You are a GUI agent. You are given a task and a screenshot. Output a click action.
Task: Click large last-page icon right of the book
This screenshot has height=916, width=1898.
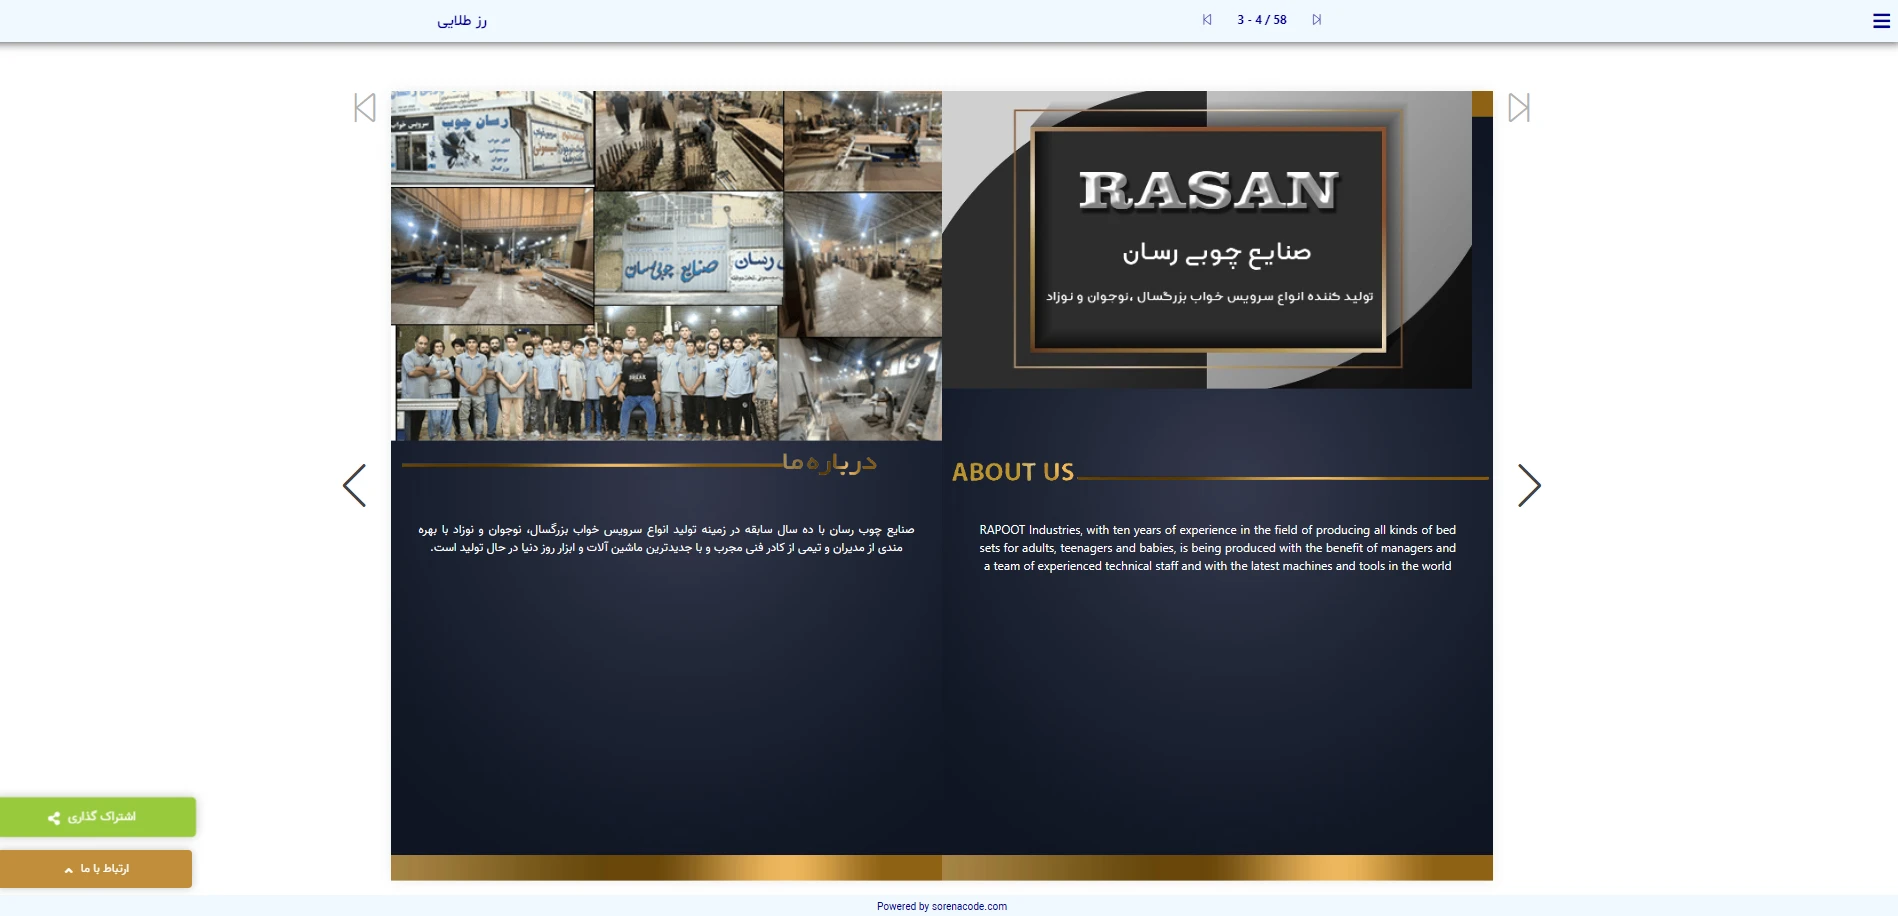click(1519, 108)
